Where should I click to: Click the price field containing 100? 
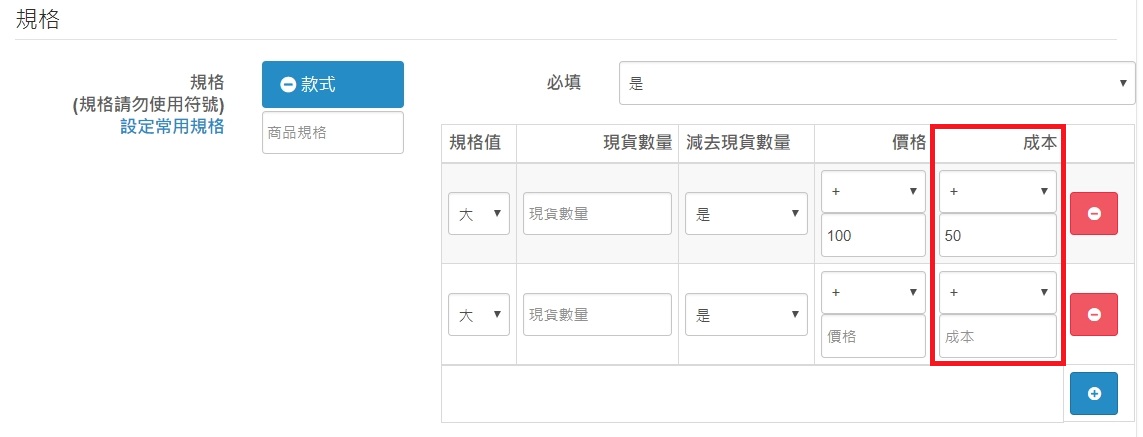pyautogui.click(x=873, y=237)
